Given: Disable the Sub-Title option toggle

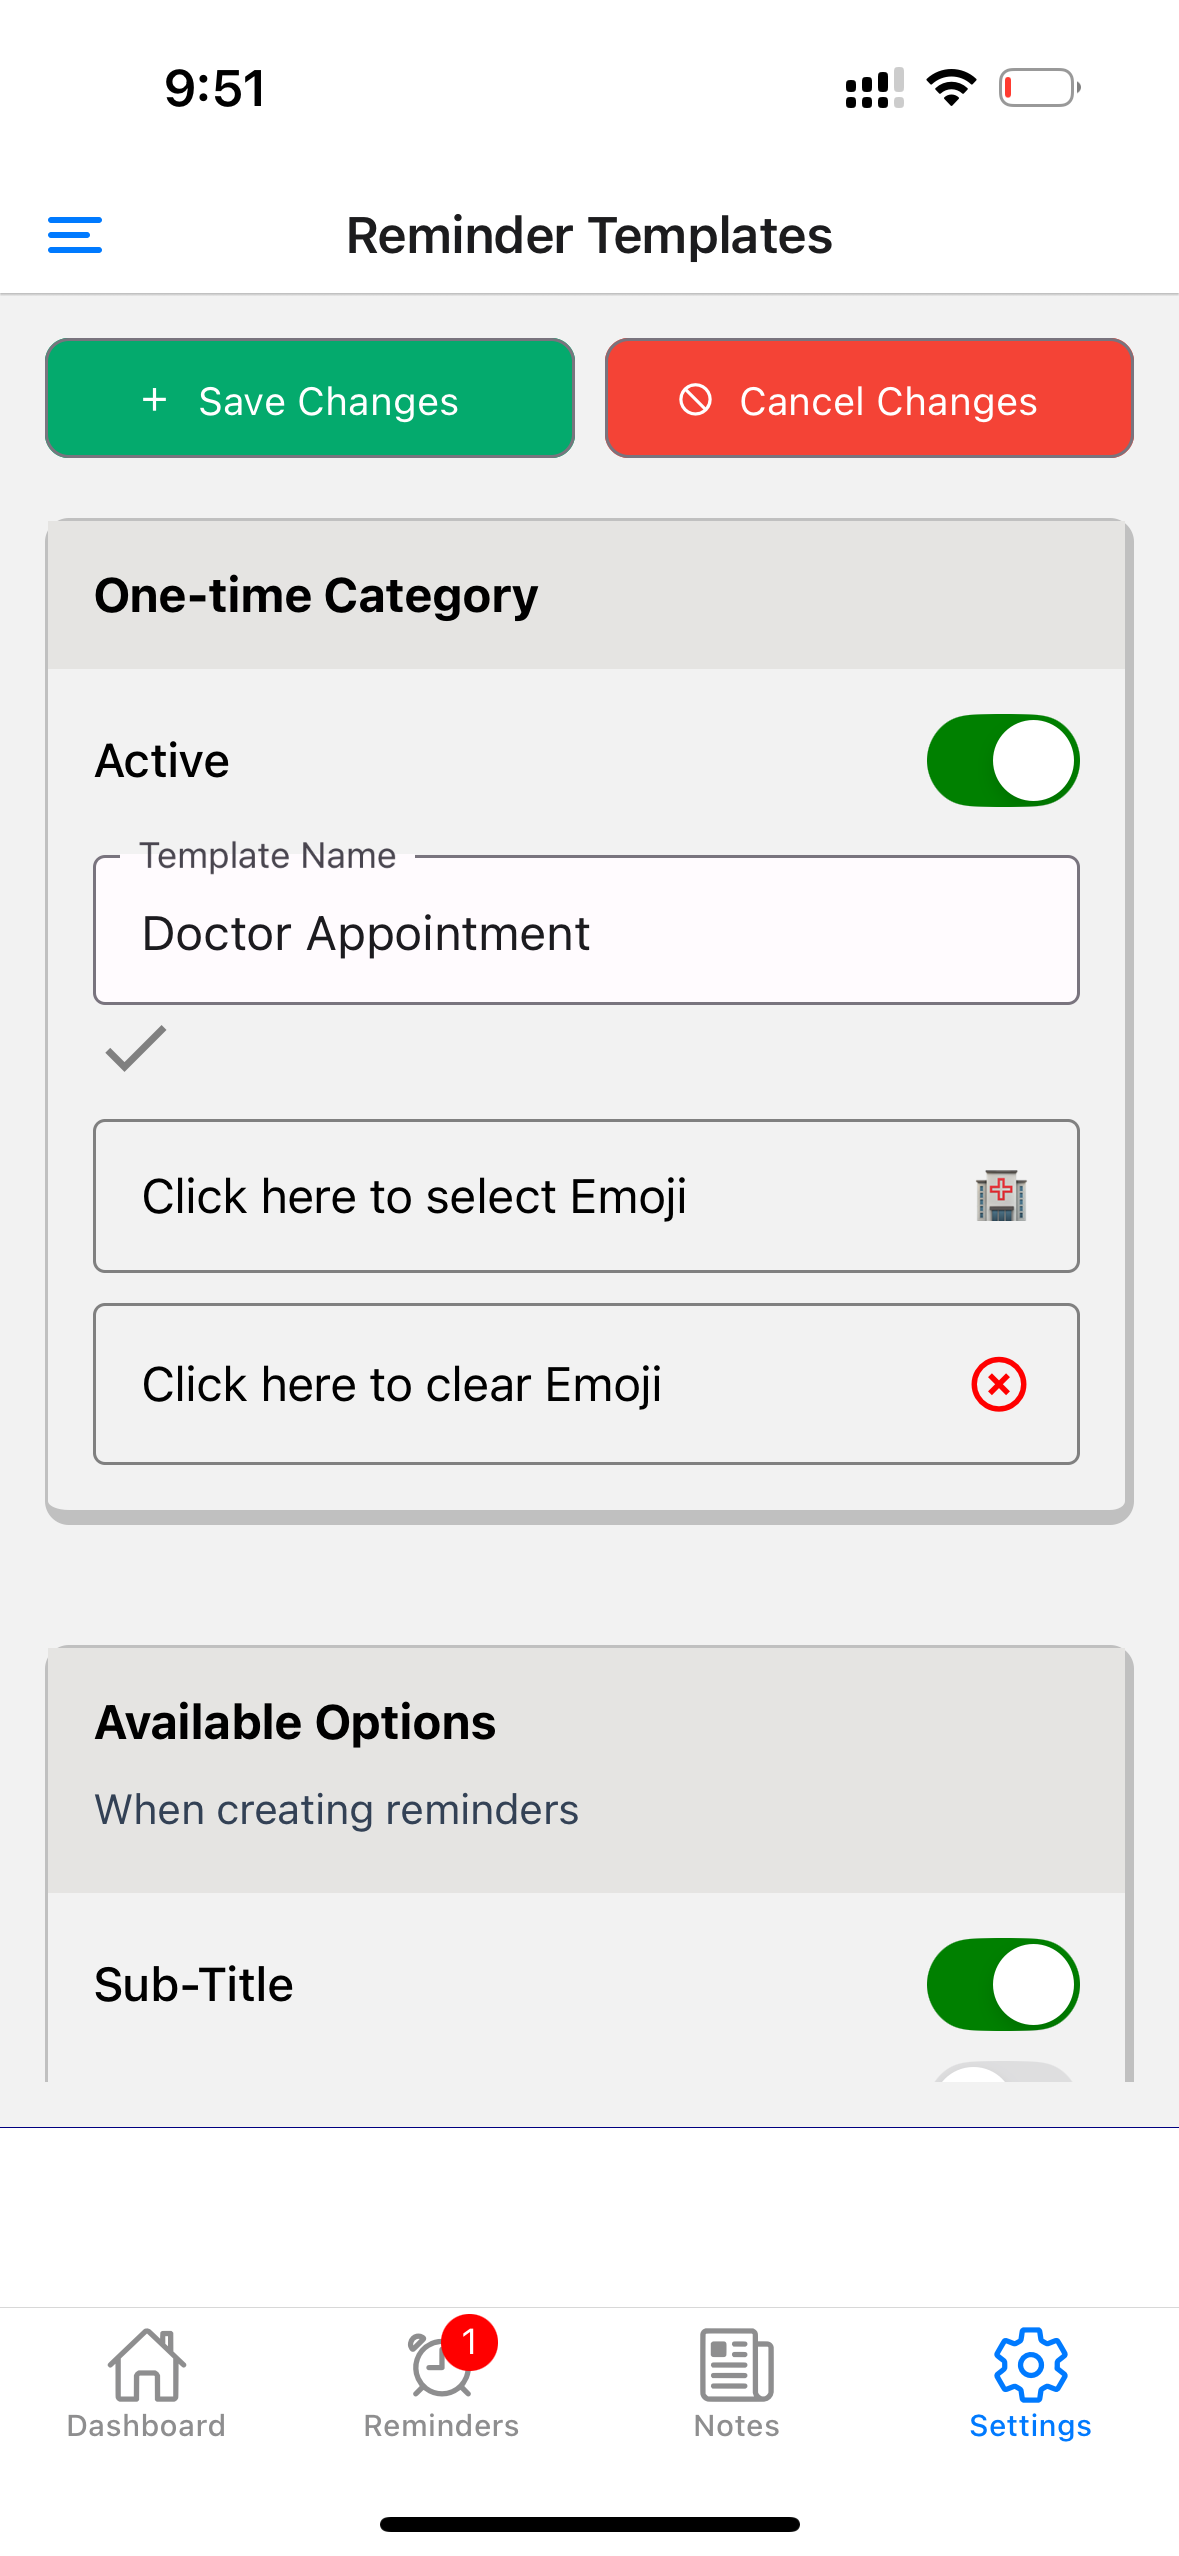Looking at the screenshot, I should point(1002,1984).
